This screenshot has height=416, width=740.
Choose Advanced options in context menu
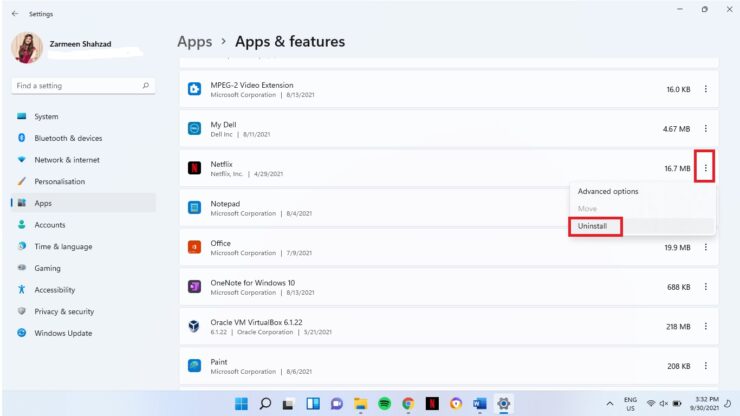coord(642,191)
